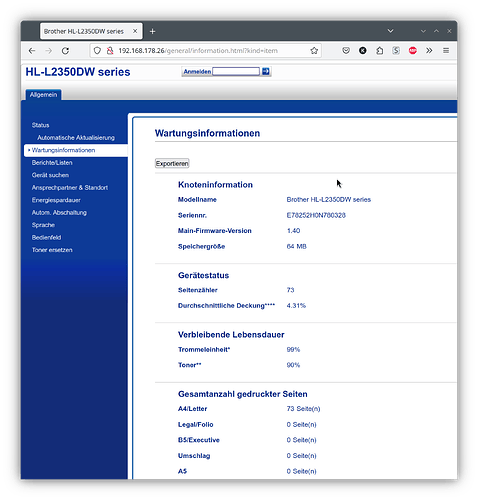Show more toolbar items chevron
Screen dimensions: 477x500
[429, 51]
